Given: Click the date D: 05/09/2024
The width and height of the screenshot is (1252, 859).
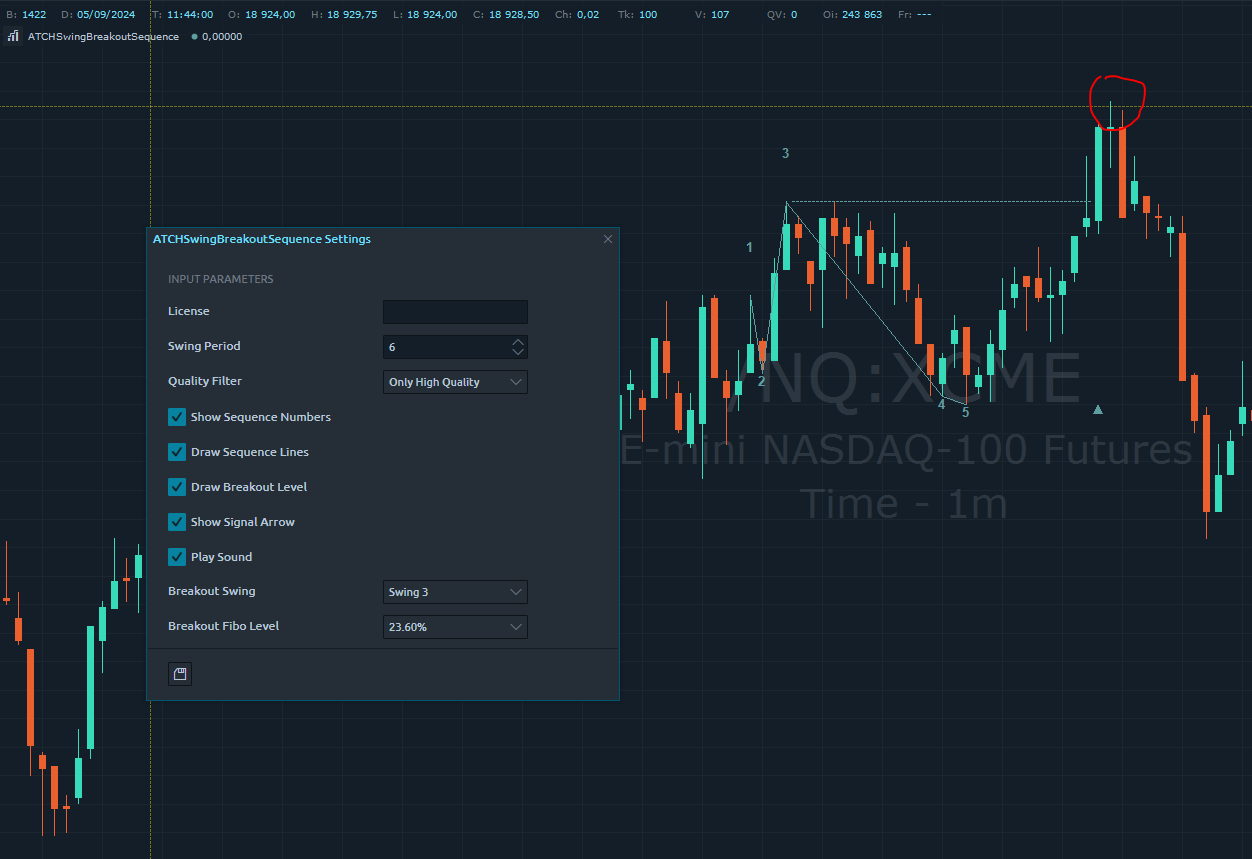Looking at the screenshot, I should click(97, 14).
